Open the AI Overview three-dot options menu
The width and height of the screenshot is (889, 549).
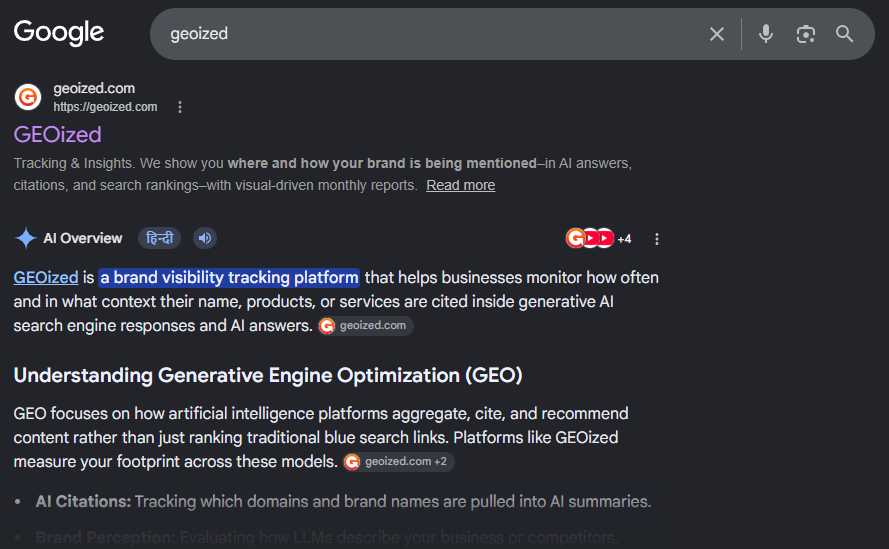pyautogui.click(x=657, y=239)
